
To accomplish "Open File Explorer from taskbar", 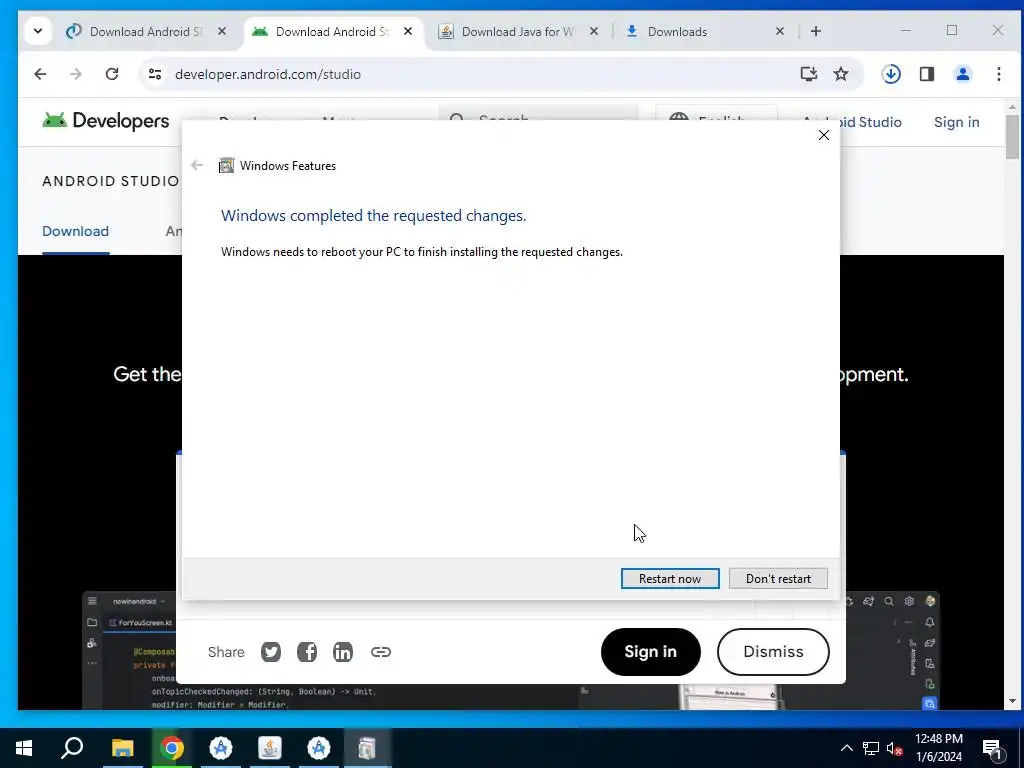I will coord(122,748).
